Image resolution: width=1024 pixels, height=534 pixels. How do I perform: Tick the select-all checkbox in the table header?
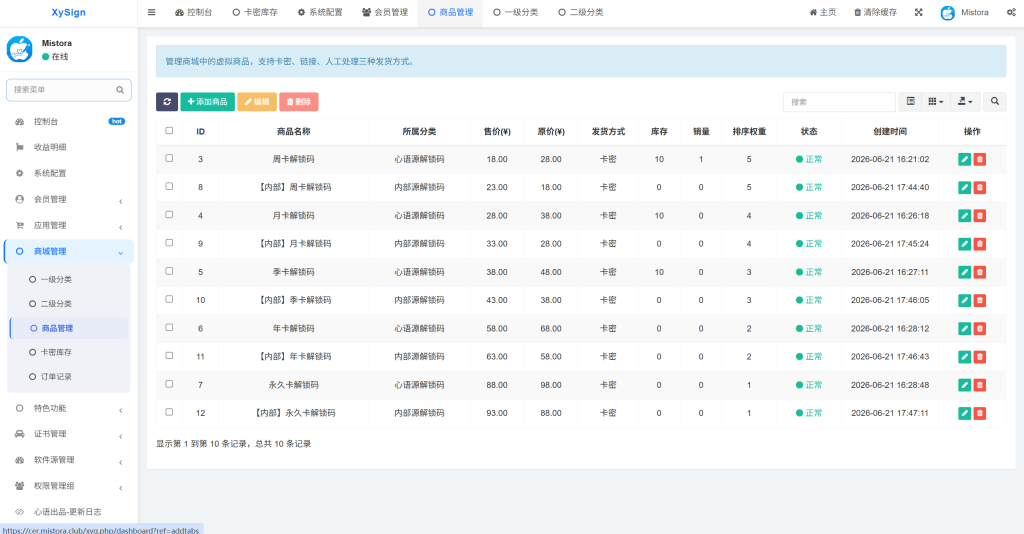[169, 131]
